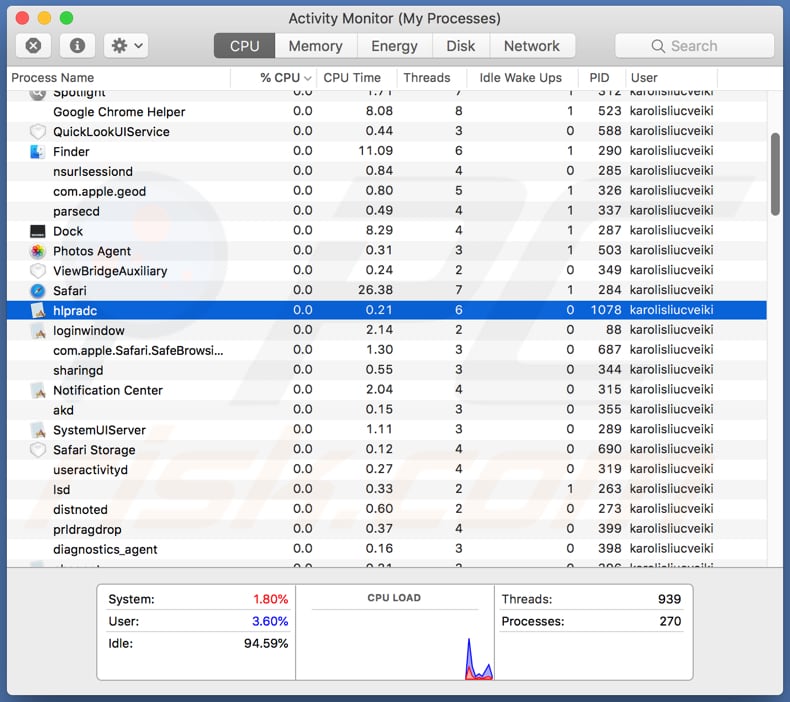Click the search magnifier icon
The height and width of the screenshot is (702, 790).
[x=657, y=46]
